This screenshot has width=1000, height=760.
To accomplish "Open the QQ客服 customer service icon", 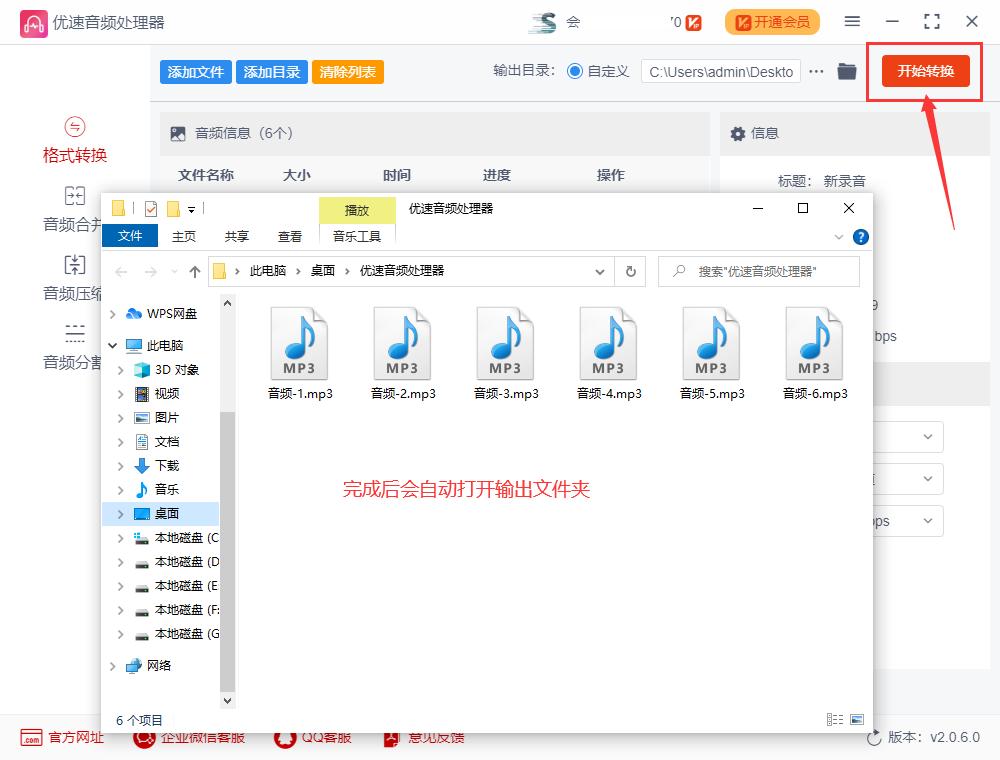I will click(285, 737).
